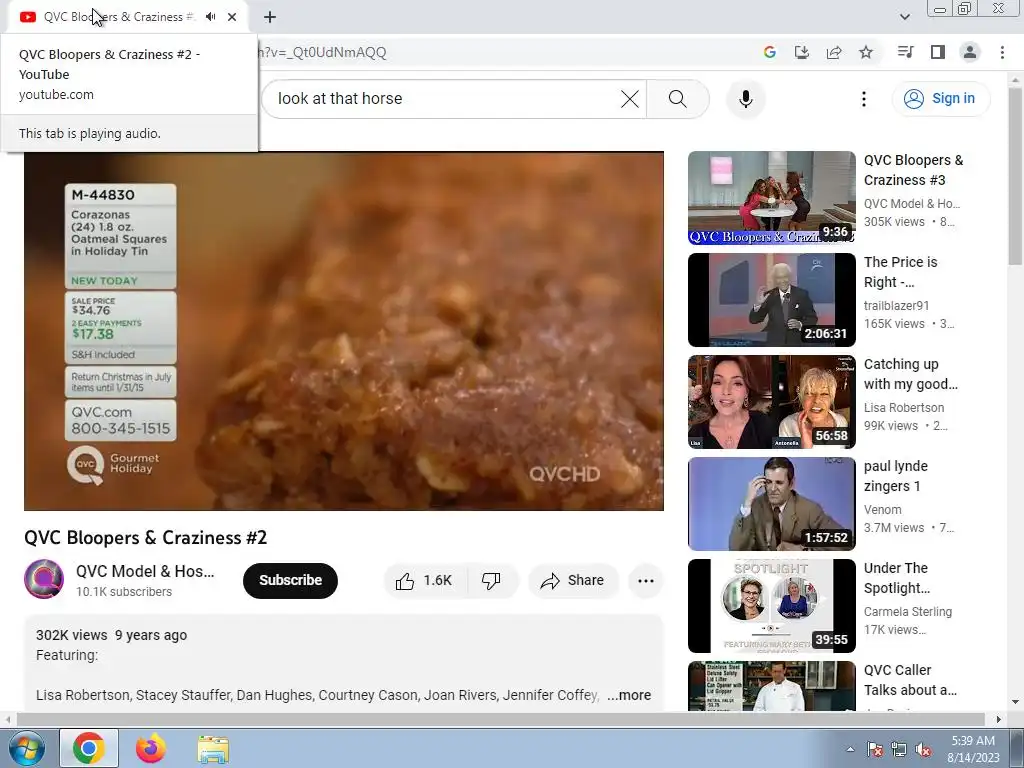This screenshot has width=1024, height=768.
Task: Click the 302K views 9 years ago text
Action: [x=112, y=635]
